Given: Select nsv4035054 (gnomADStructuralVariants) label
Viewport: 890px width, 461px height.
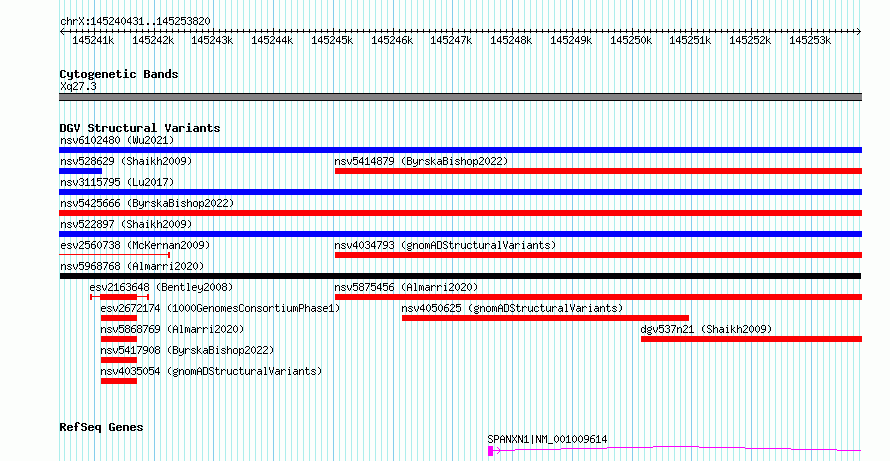Looking at the screenshot, I should click(211, 371).
